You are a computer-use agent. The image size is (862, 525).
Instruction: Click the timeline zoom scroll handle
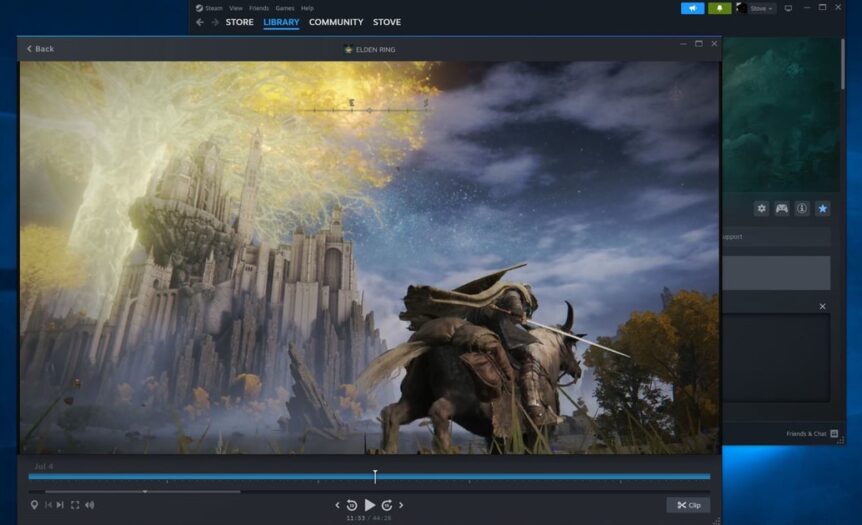pos(143,491)
